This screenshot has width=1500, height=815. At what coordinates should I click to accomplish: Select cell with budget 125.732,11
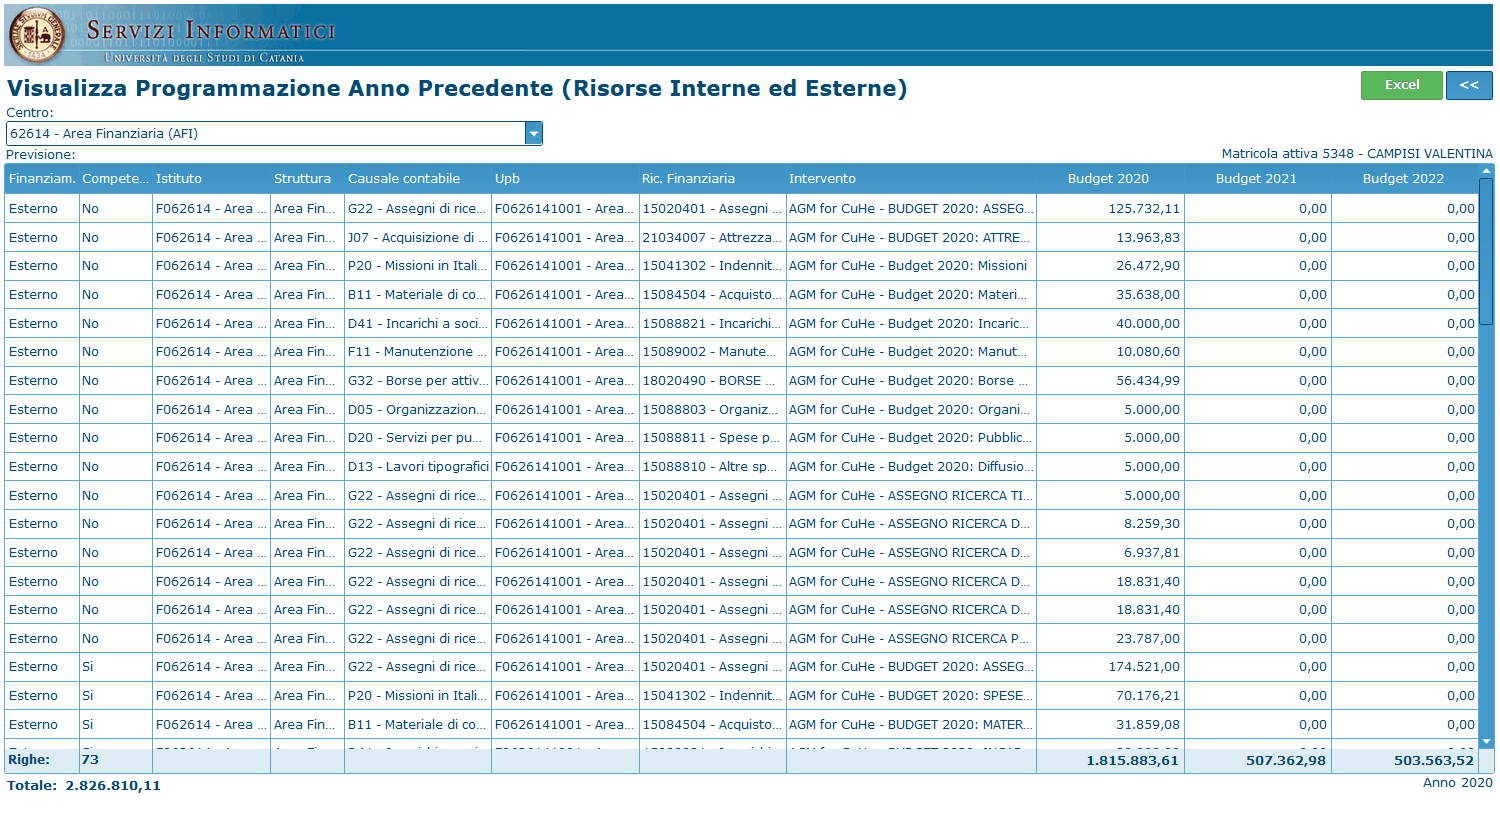click(x=1110, y=209)
